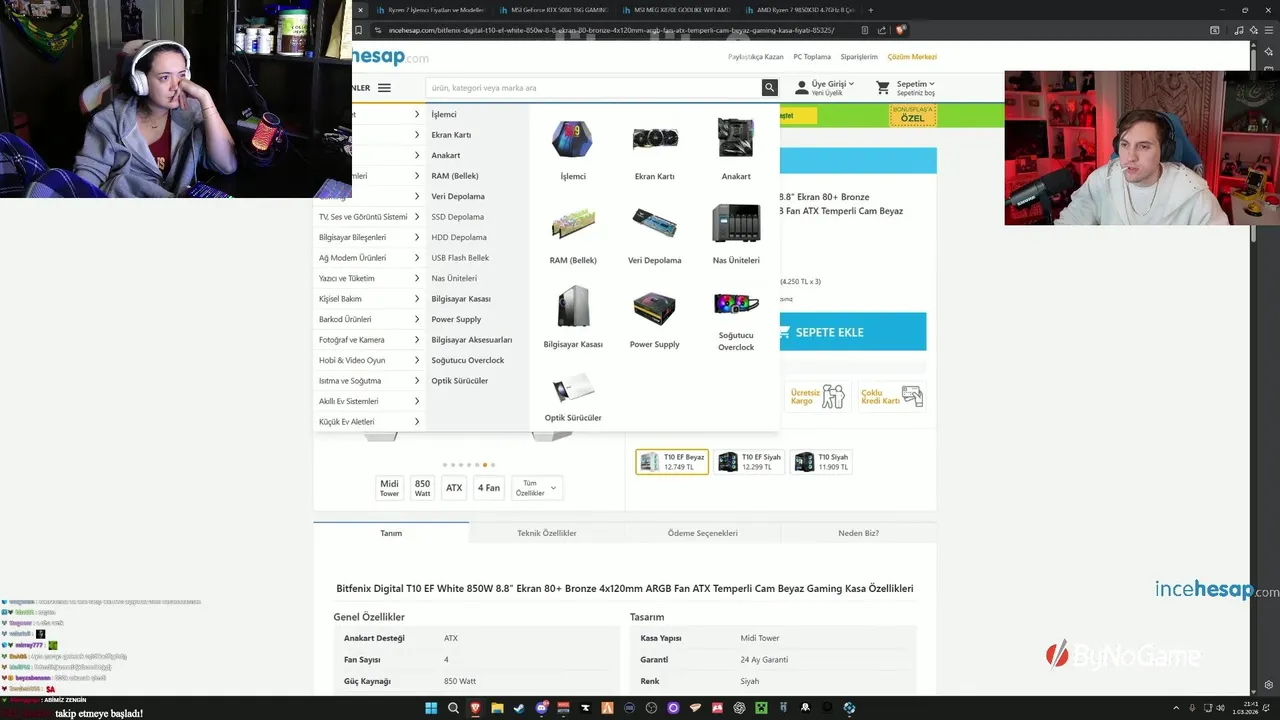Click the search magnifier button
This screenshot has height=720, width=1280.
[770, 88]
